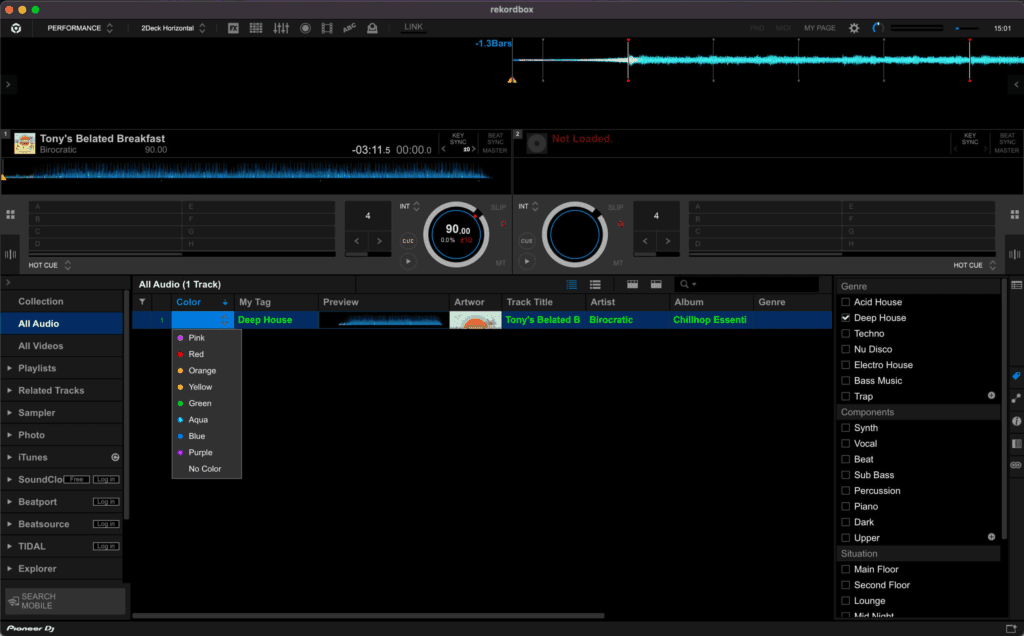The width and height of the screenshot is (1024, 636).
Task: Click the LINK button
Action: tap(413, 27)
